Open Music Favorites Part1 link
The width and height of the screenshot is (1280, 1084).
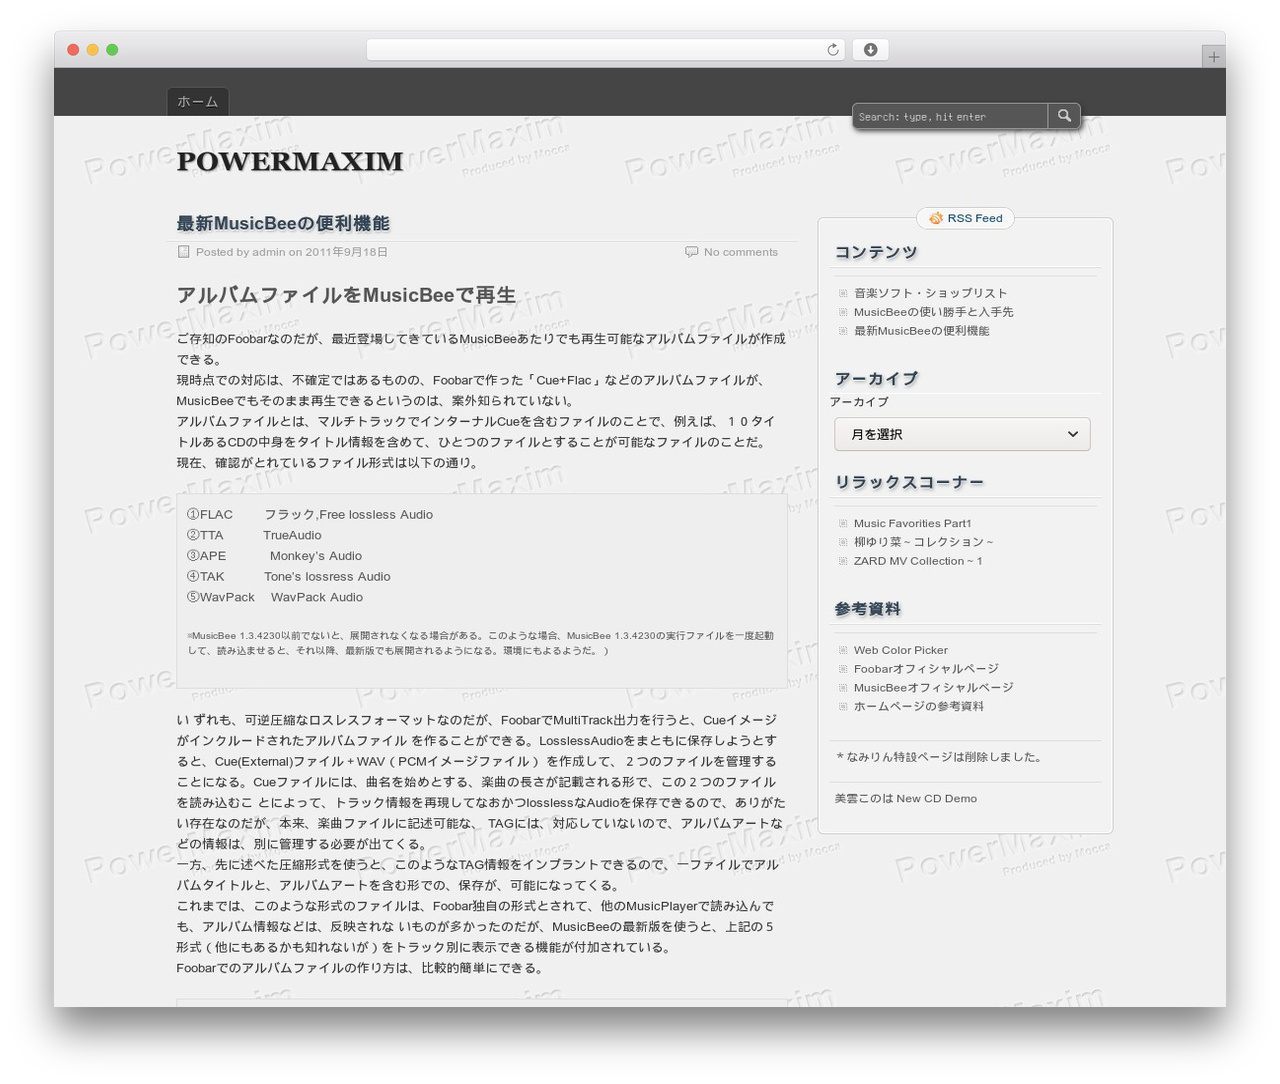point(913,523)
